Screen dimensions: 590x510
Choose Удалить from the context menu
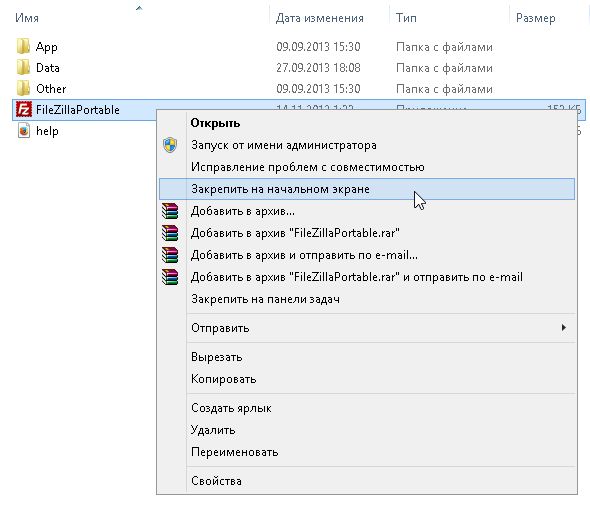[367, 430]
